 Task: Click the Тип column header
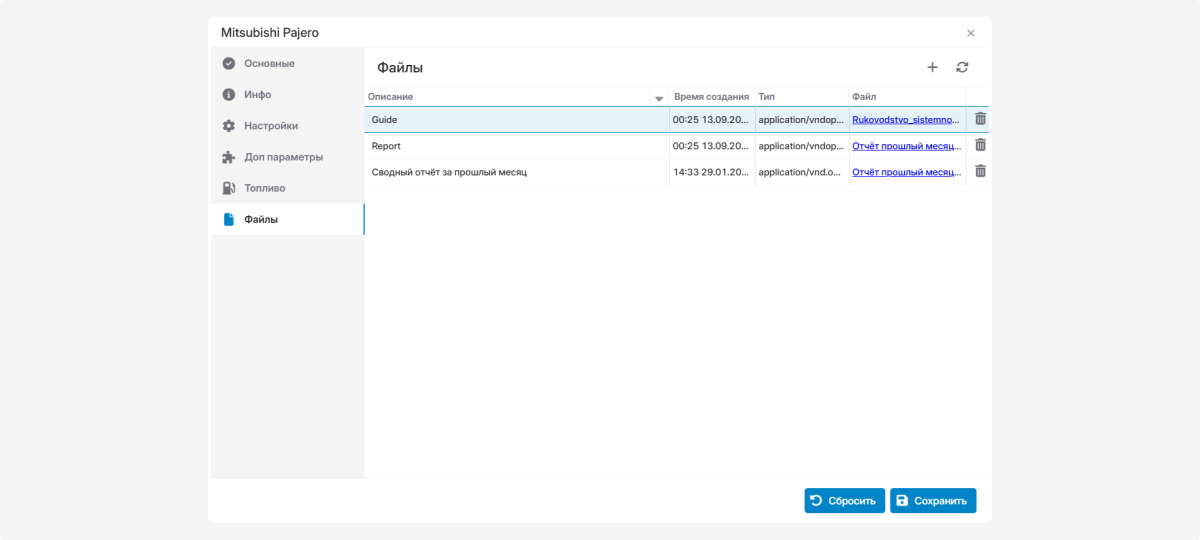(767, 97)
